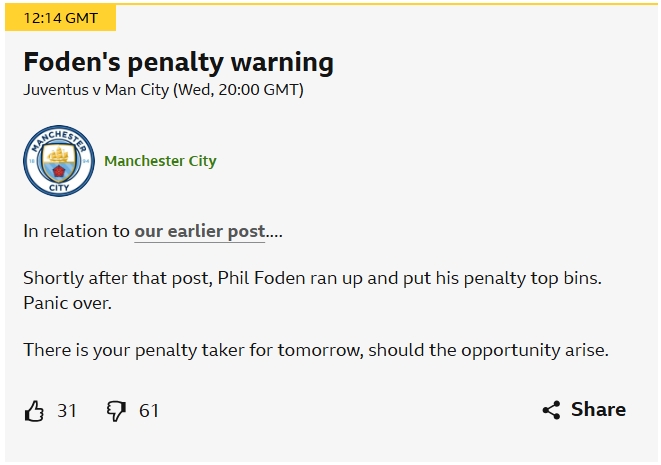Click the Manchester City club crest
This screenshot has width=661, height=465.
[59, 161]
